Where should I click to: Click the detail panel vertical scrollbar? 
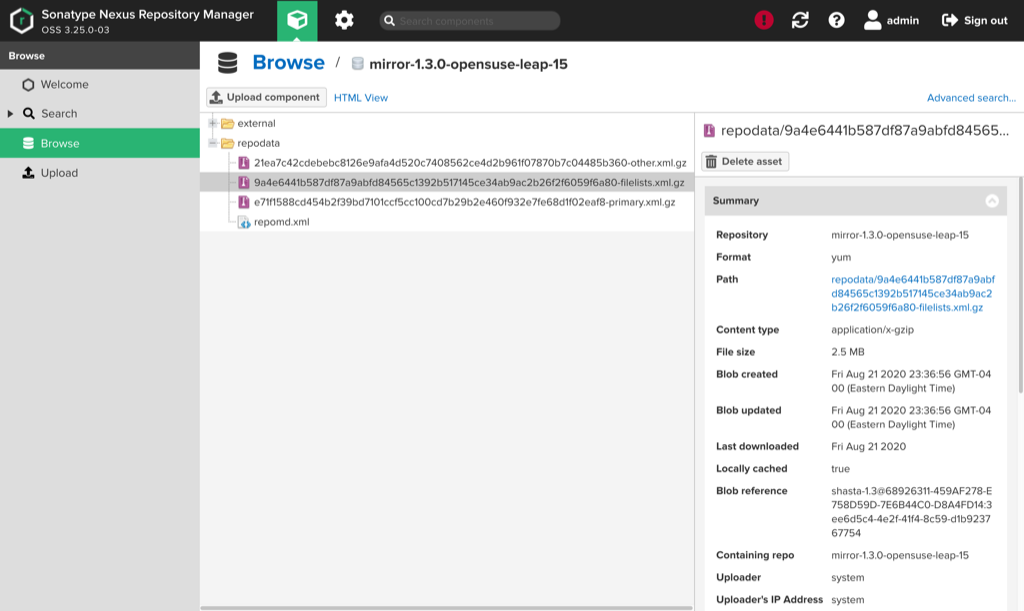(x=1021, y=285)
